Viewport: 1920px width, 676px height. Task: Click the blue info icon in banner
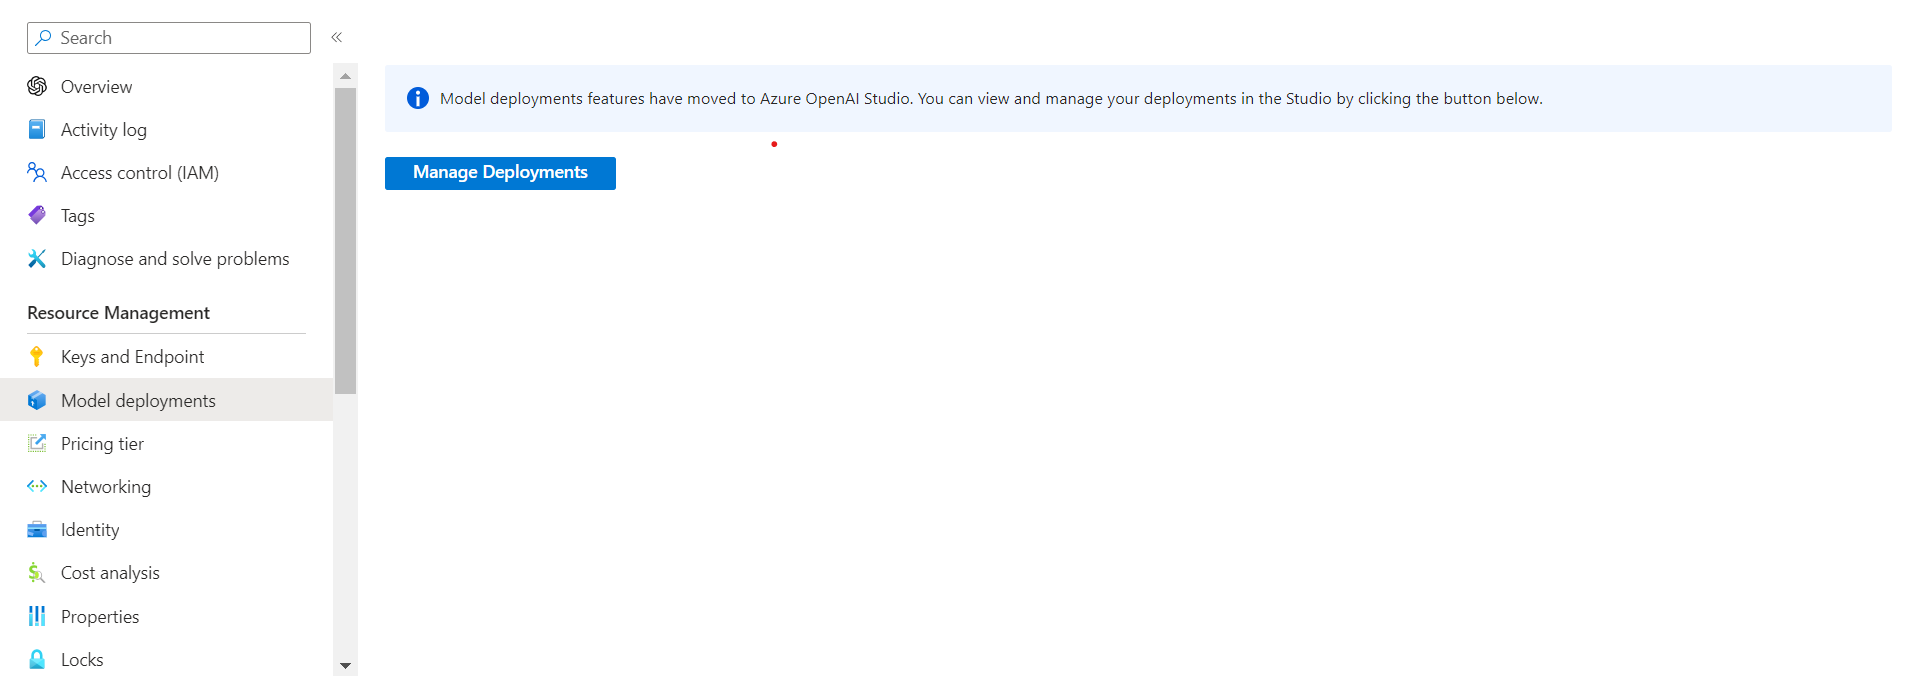click(418, 98)
